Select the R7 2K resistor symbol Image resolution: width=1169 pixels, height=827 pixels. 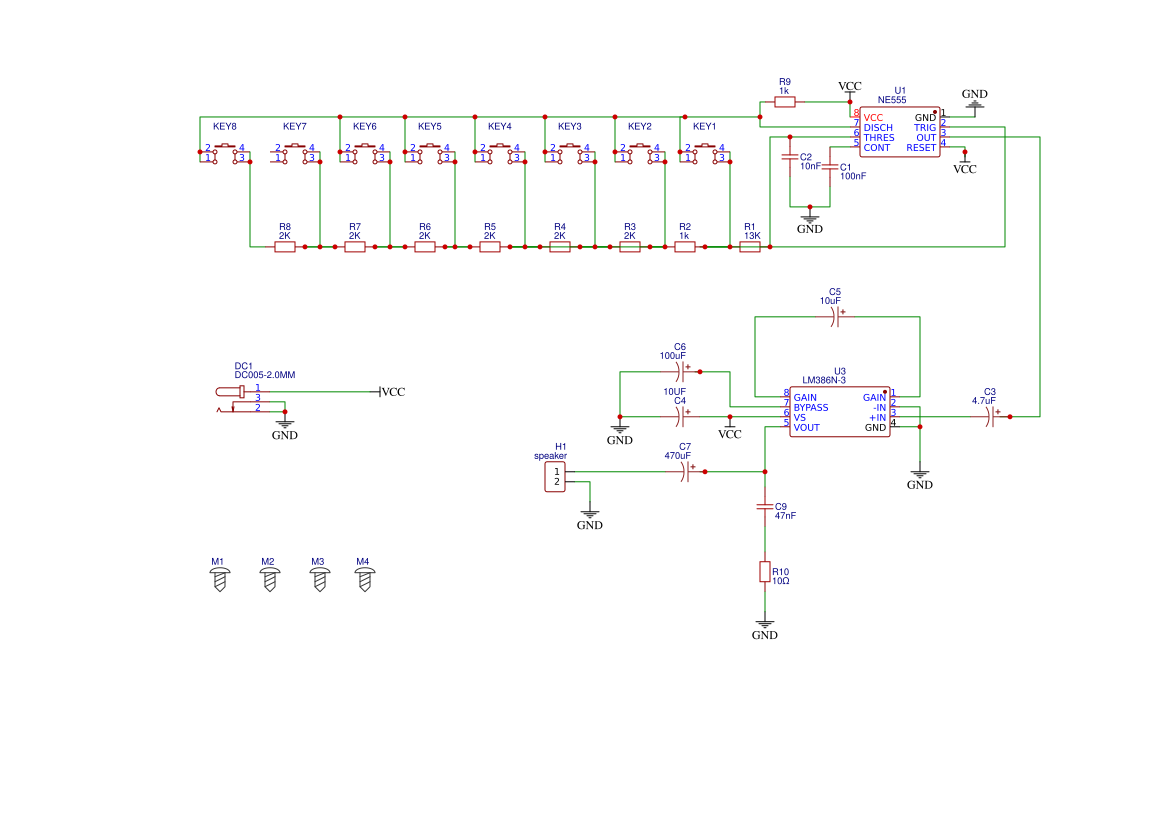point(355,247)
